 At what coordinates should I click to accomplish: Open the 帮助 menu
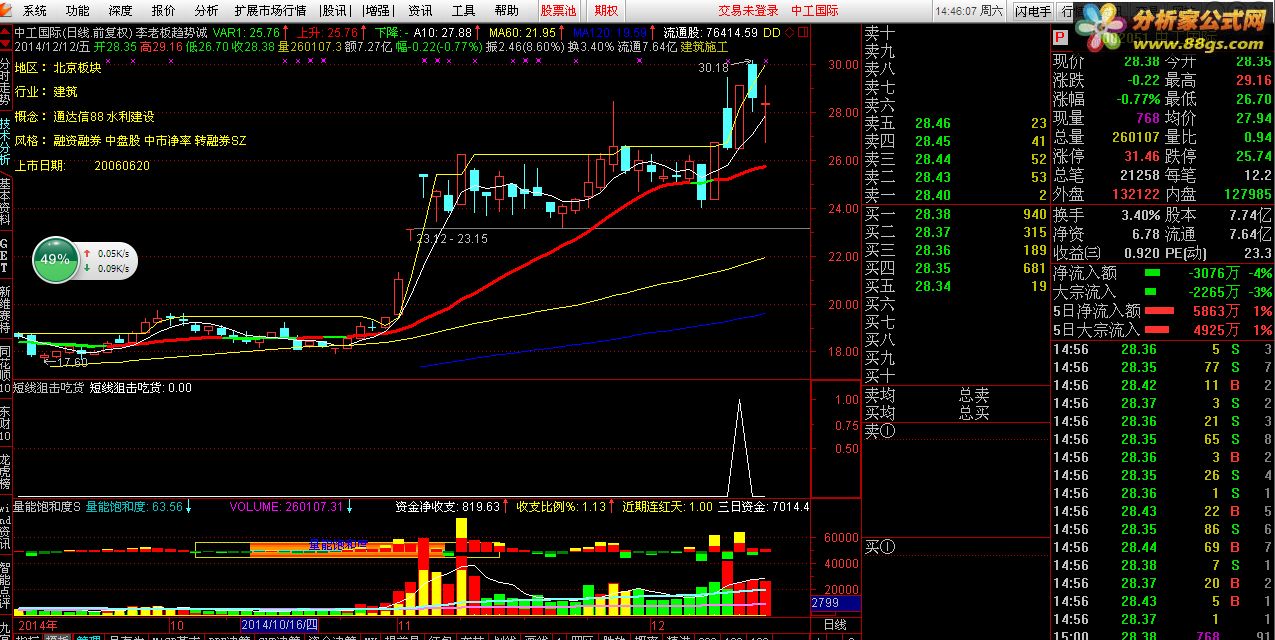(x=506, y=11)
